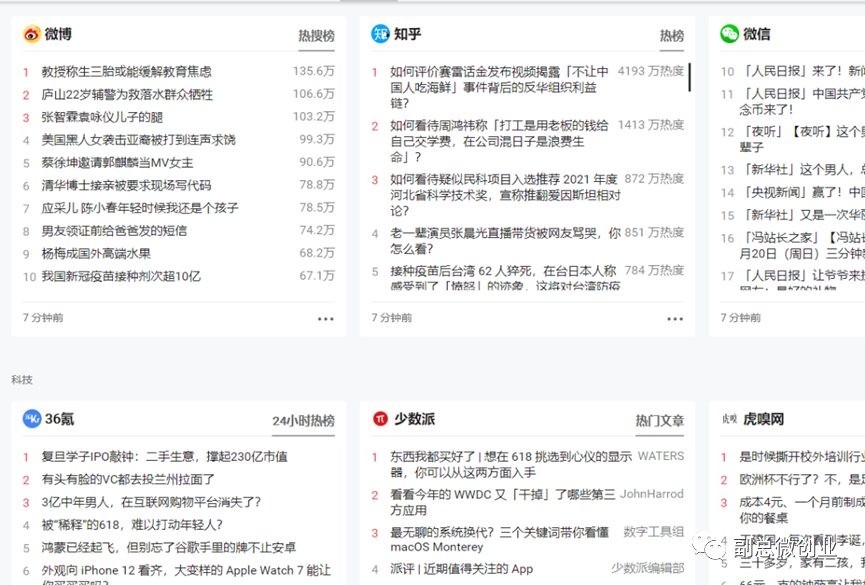Select the 热榜 tab on Zhihu card
This screenshot has height=585, width=865.
pyautogui.click(x=672, y=36)
